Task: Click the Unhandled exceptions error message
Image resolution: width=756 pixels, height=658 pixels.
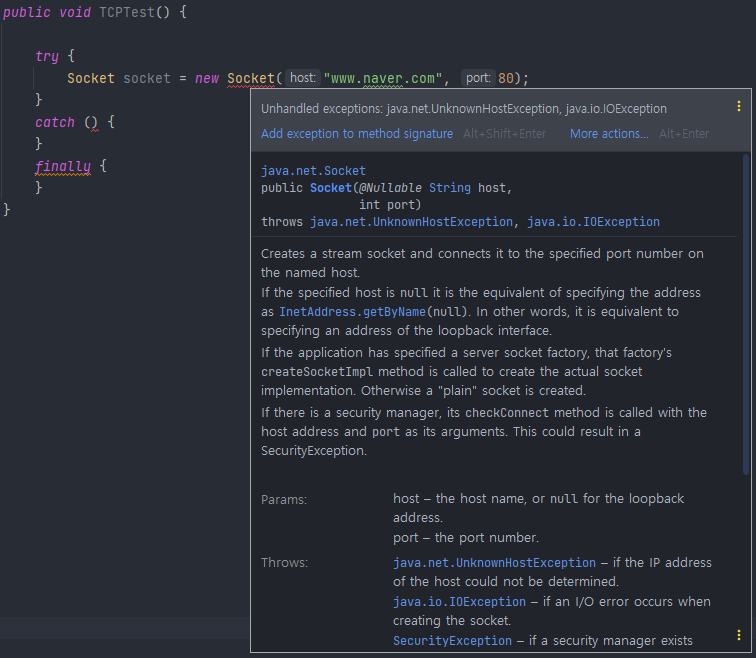Action: point(464,109)
